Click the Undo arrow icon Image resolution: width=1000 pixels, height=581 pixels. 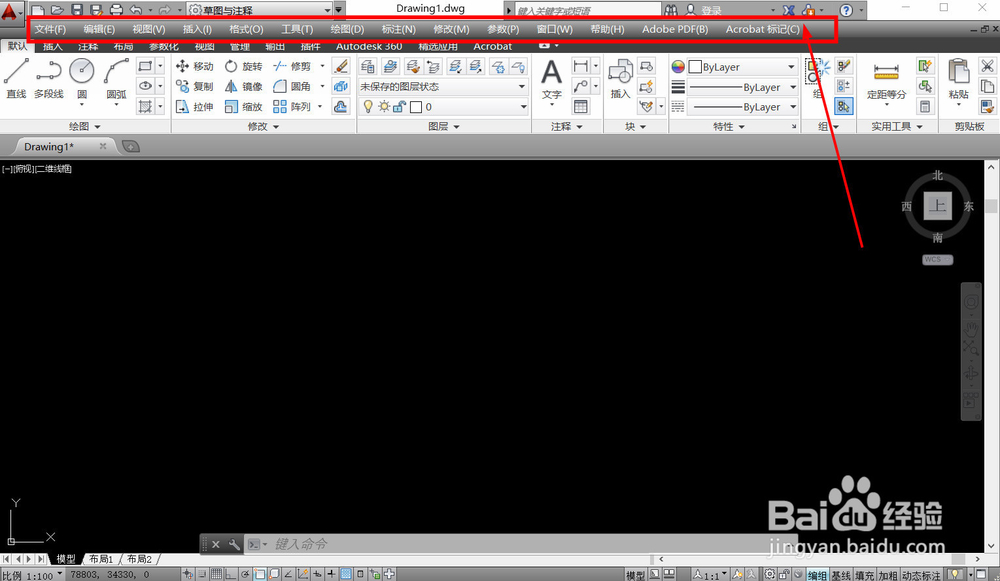click(x=136, y=10)
